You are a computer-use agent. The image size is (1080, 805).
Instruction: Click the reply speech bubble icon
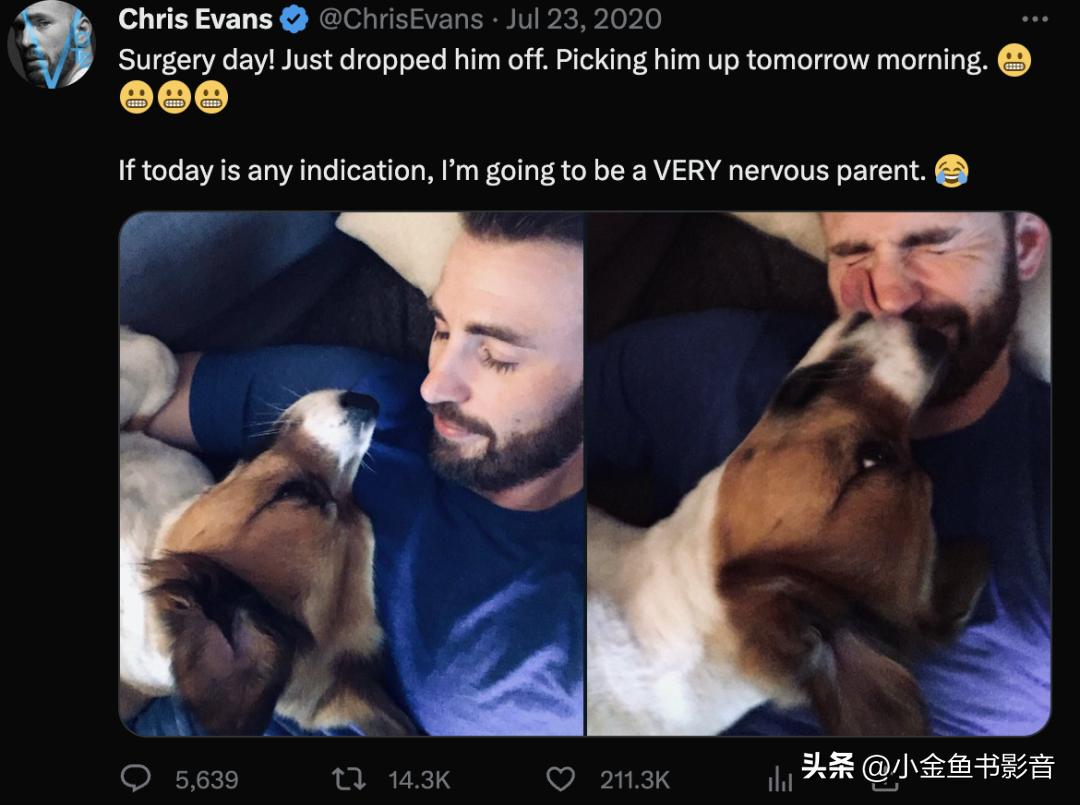[135, 778]
